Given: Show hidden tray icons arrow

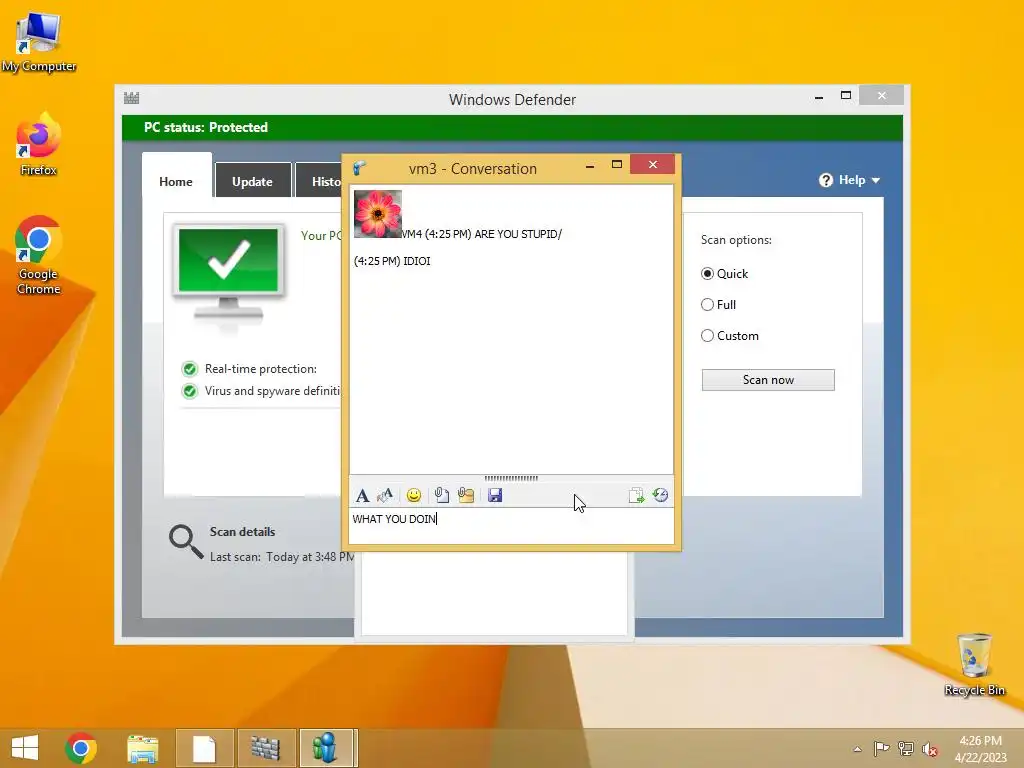Looking at the screenshot, I should click(x=857, y=749).
